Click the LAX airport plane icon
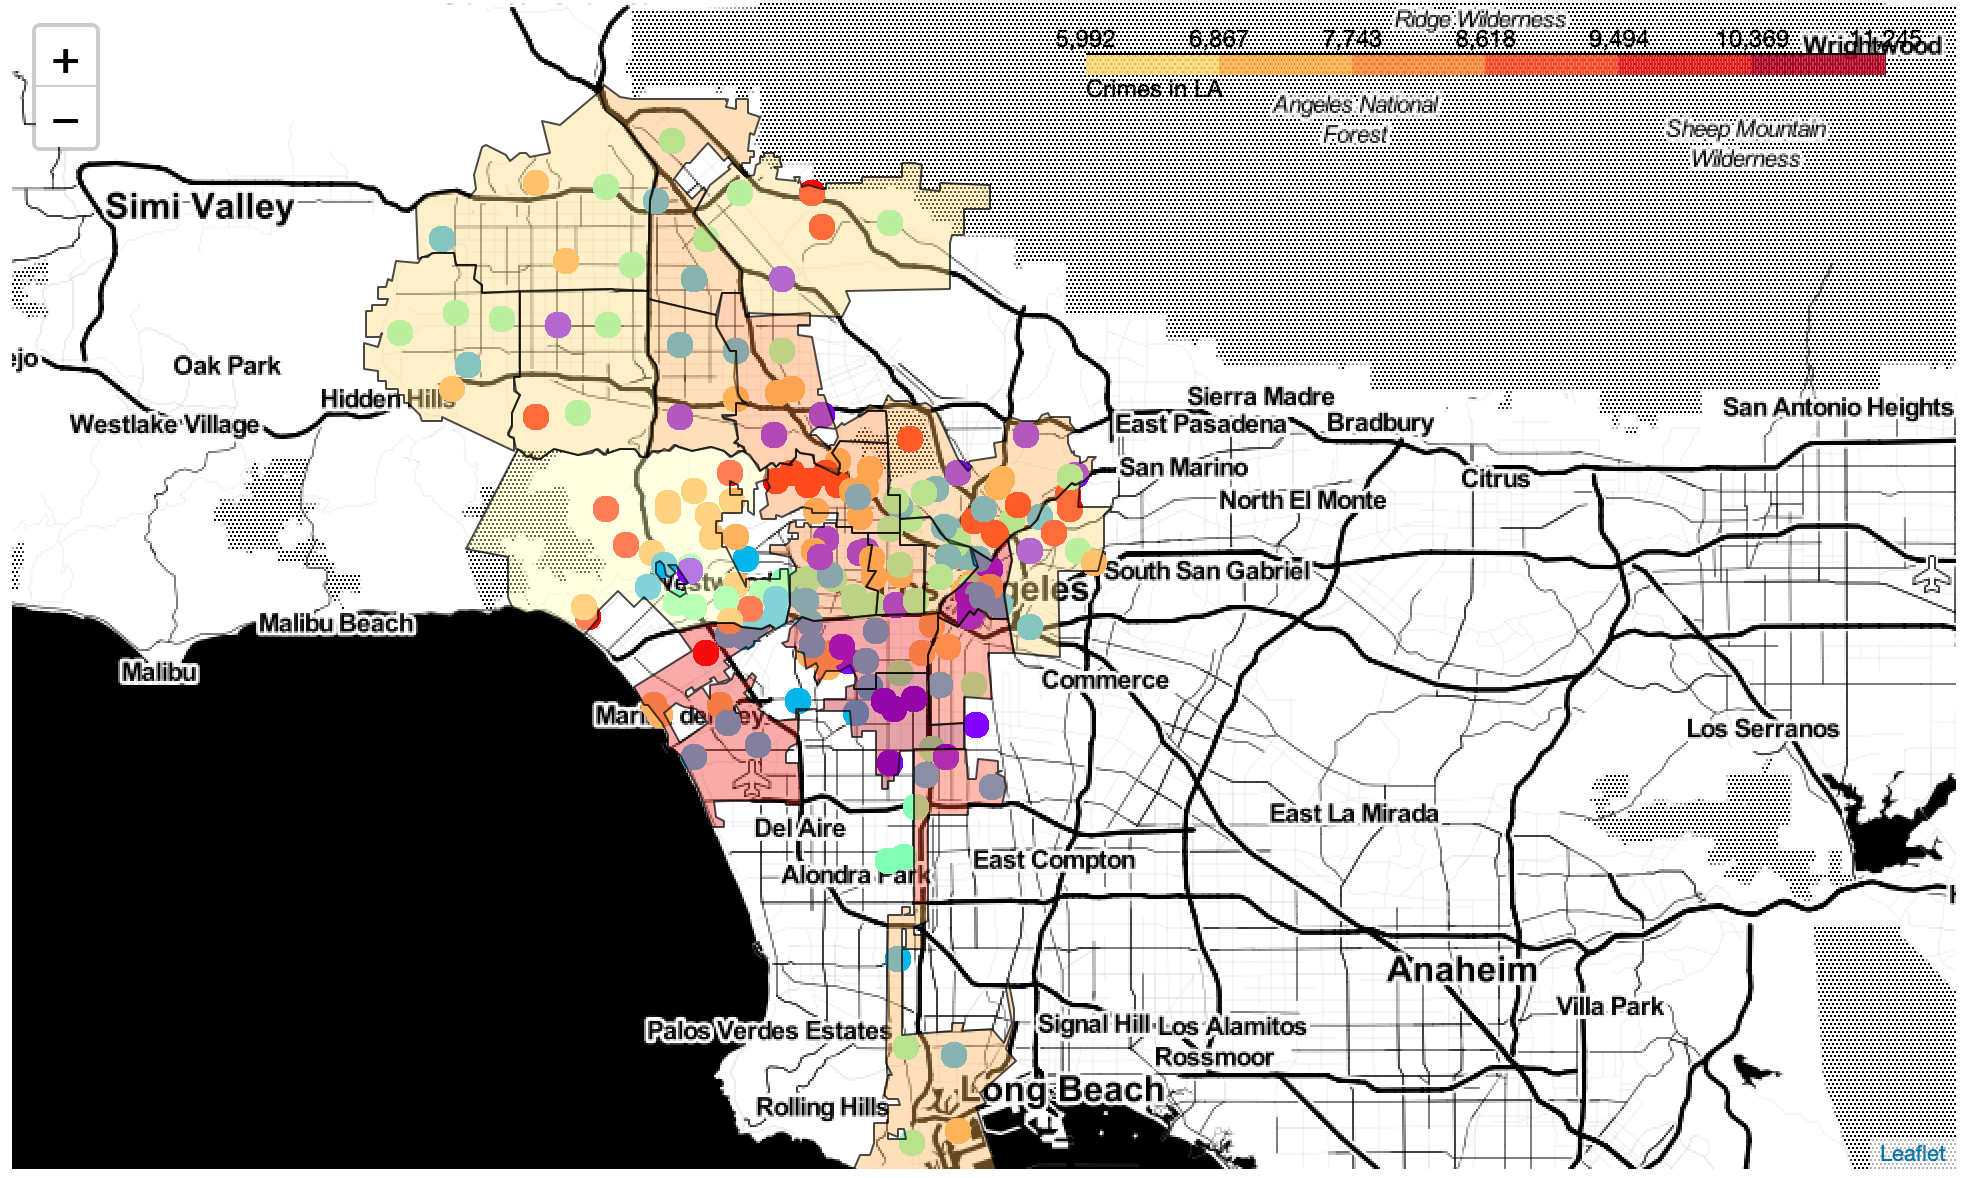1966x1178 pixels. pyautogui.click(x=753, y=777)
